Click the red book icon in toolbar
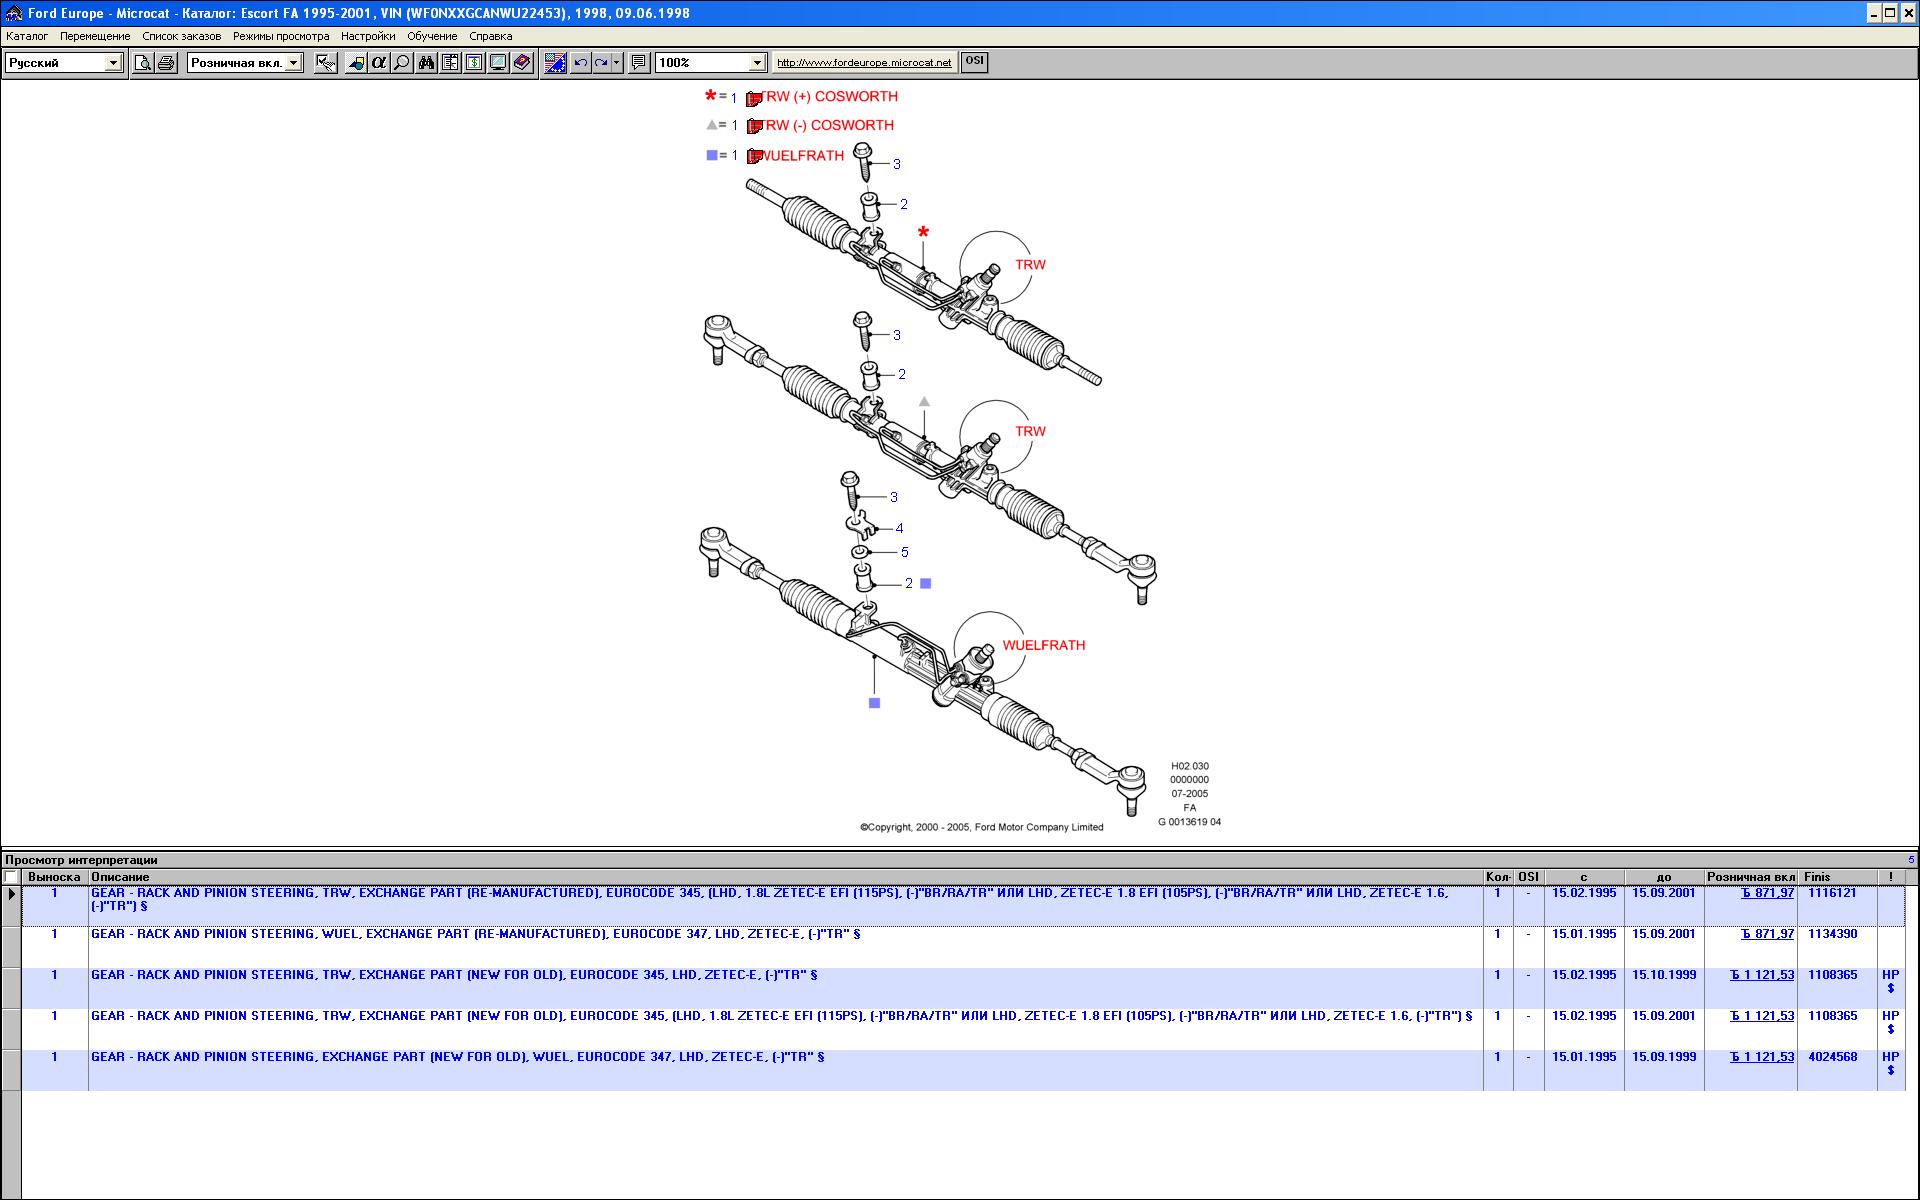Image resolution: width=1920 pixels, height=1200 pixels. click(x=522, y=63)
